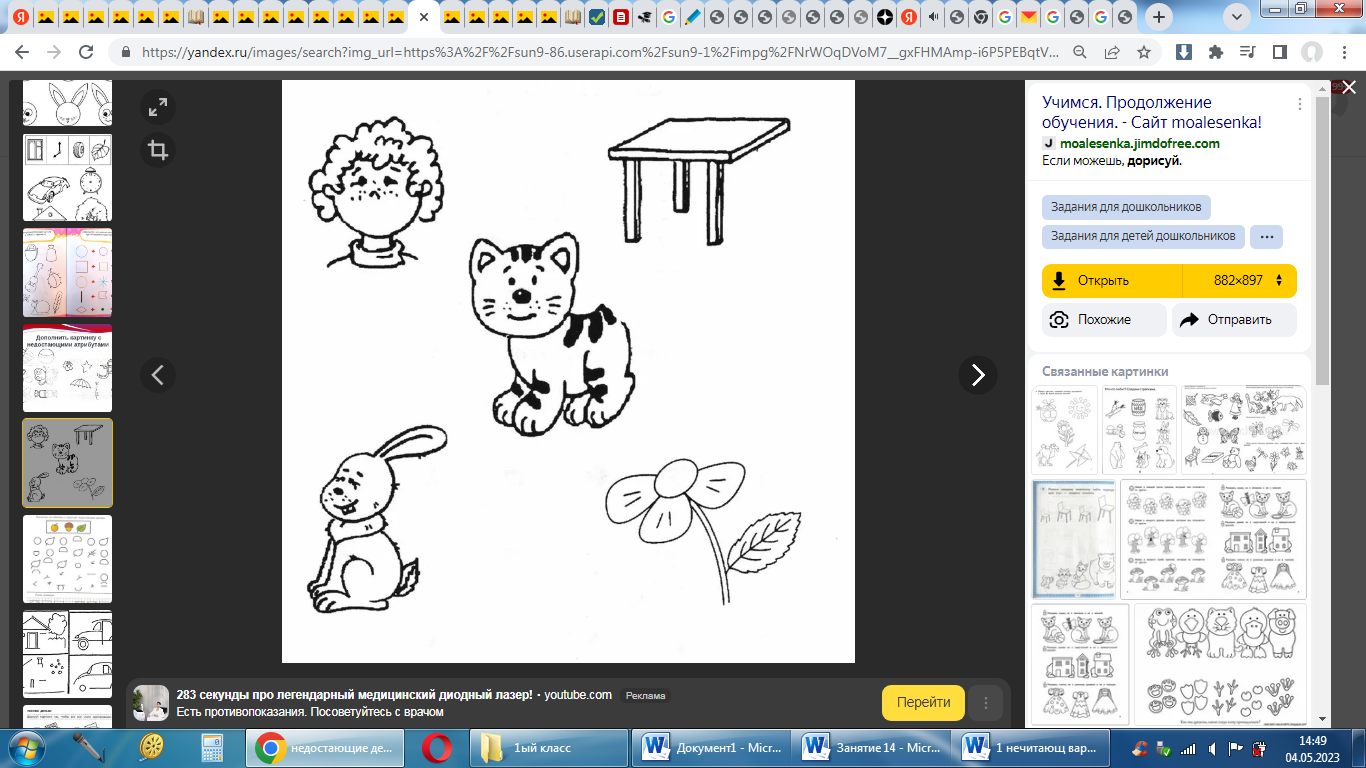This screenshot has height=768, width=1366.
Task: Expand more tags with ellipsis chip
Action: [1266, 237]
